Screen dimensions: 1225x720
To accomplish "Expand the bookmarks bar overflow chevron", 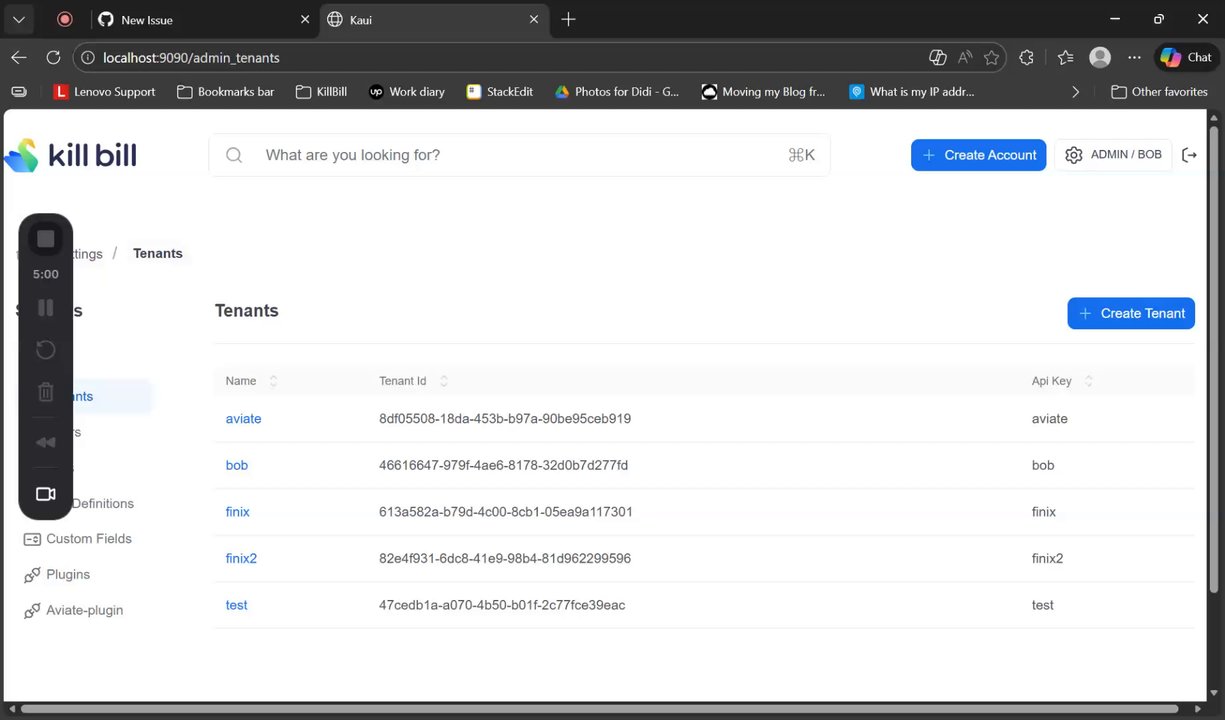I will click(1075, 92).
